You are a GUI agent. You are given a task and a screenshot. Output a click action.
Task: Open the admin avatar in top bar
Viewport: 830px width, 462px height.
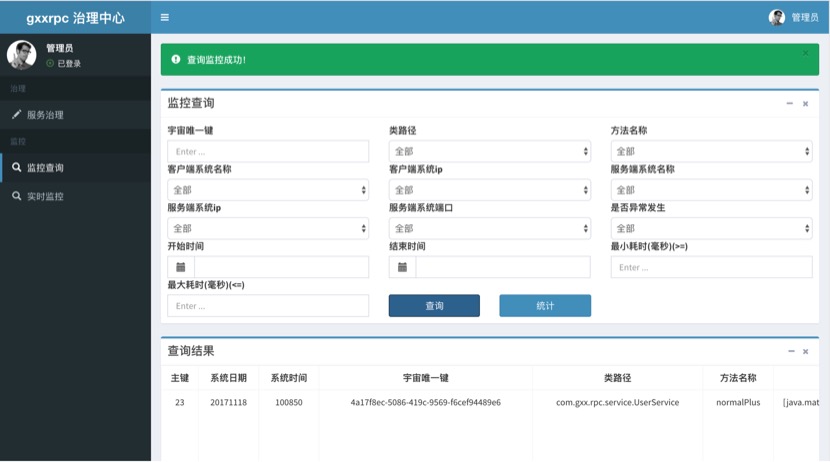(x=777, y=17)
